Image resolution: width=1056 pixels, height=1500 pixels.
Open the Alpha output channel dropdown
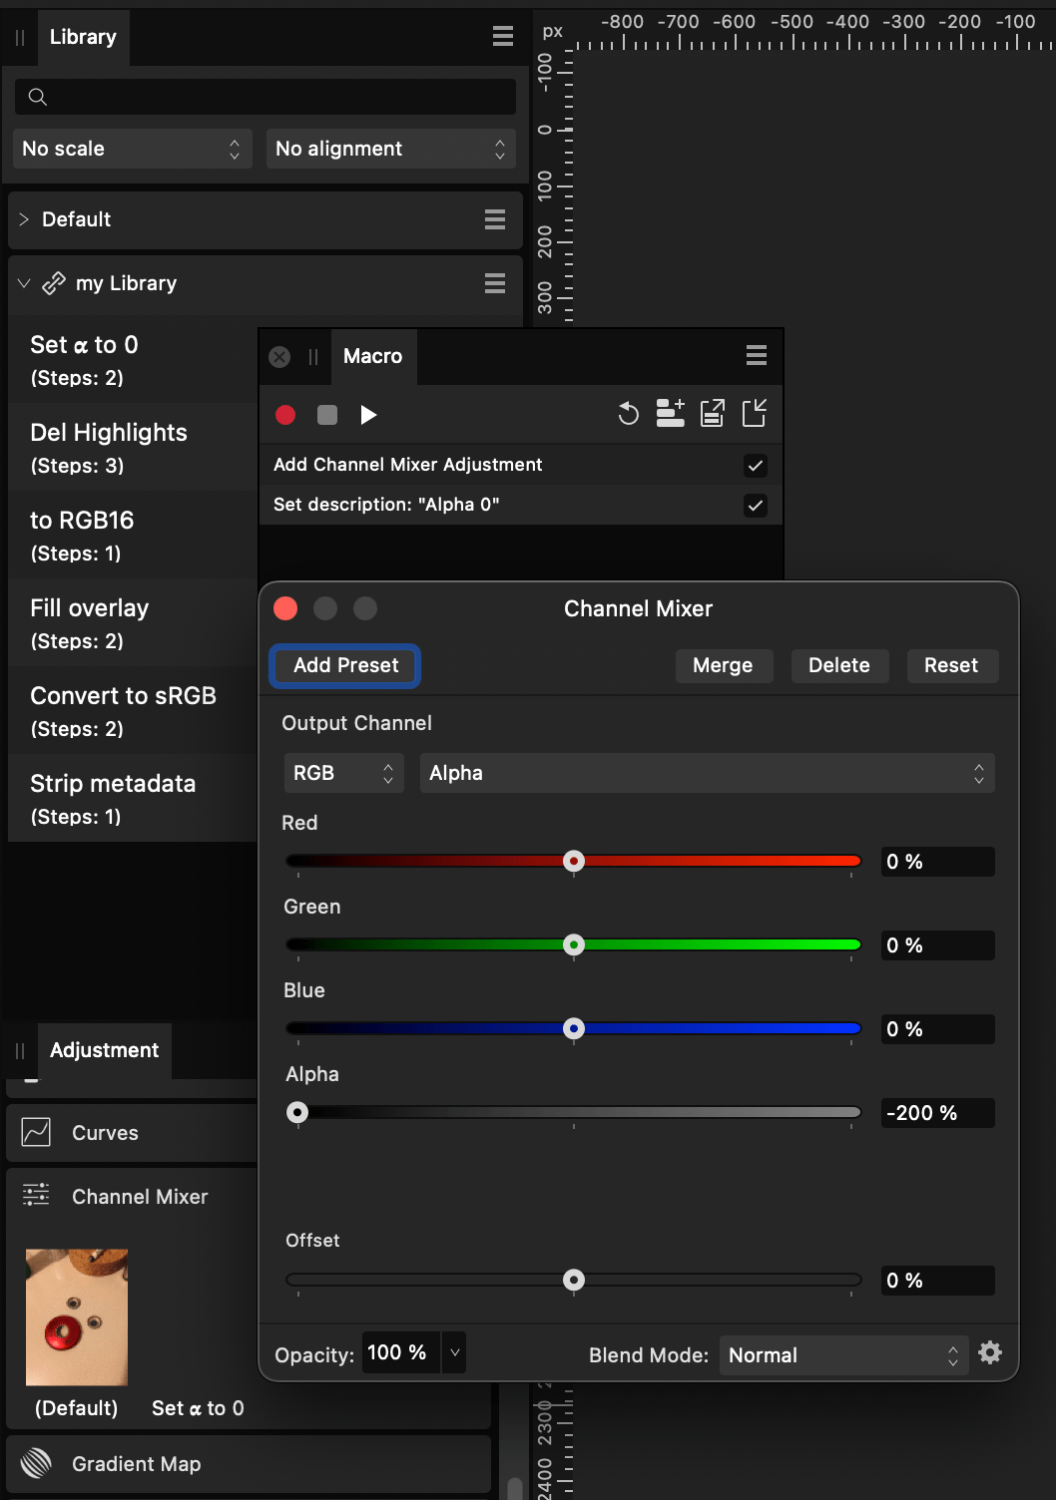click(707, 772)
